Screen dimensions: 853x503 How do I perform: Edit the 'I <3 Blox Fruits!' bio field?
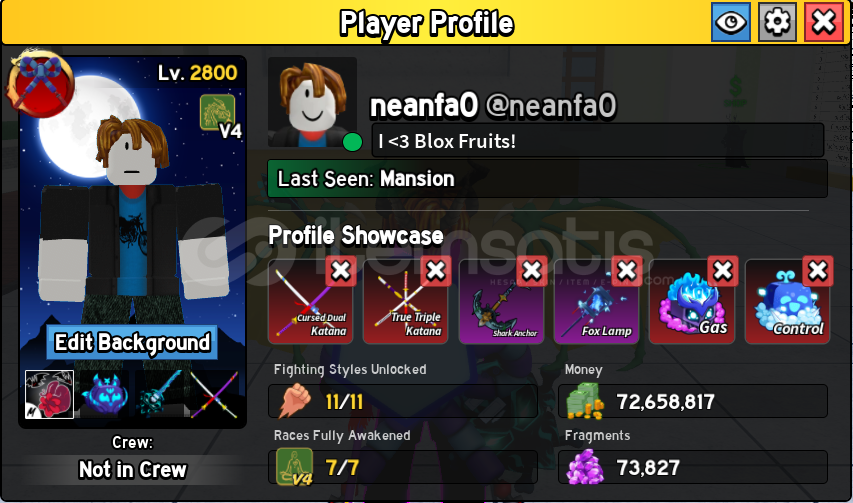[598, 141]
